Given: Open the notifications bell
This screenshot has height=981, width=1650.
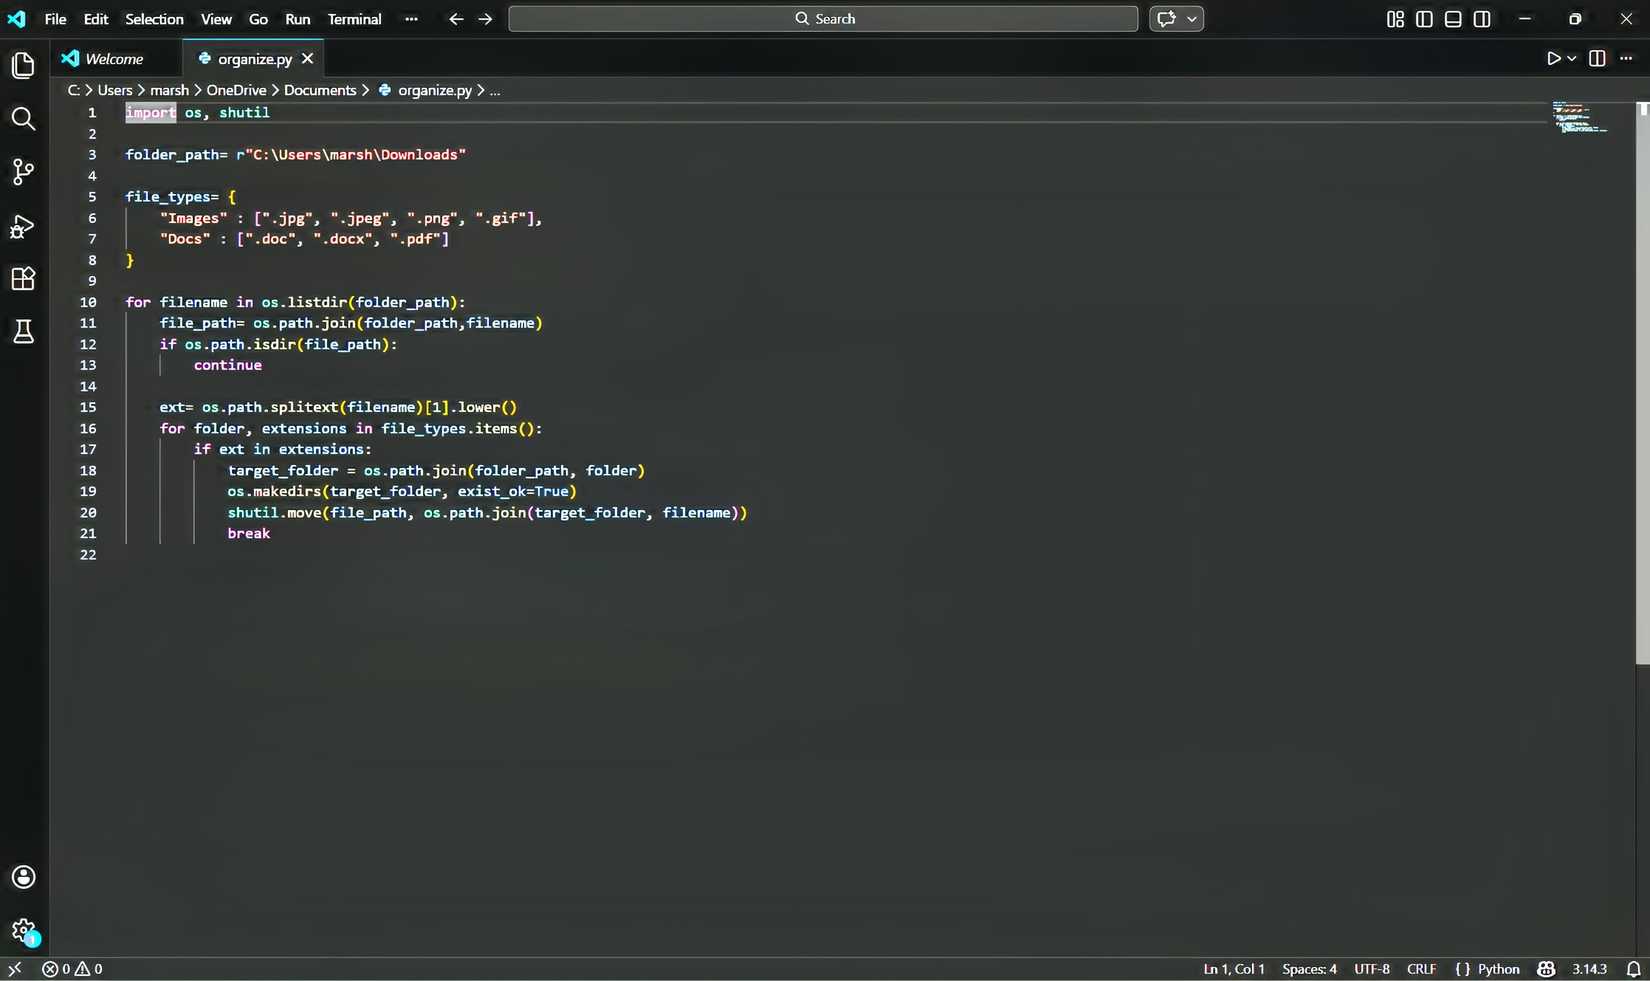Looking at the screenshot, I should tap(1633, 969).
